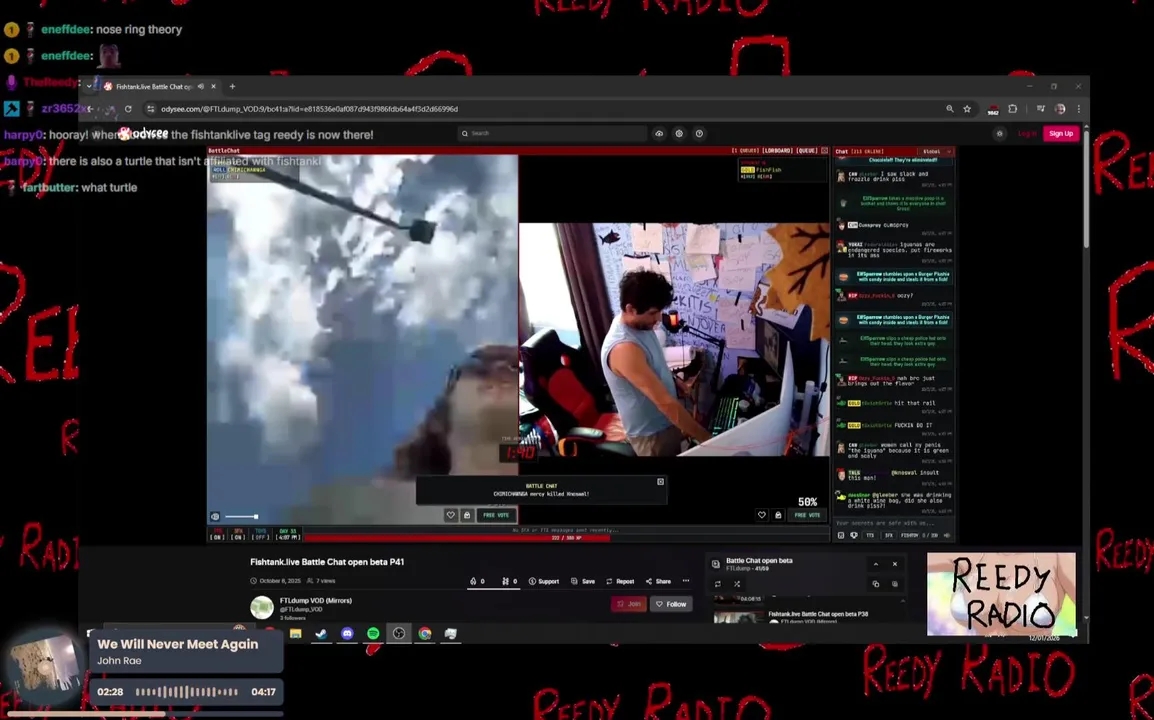
Task: Close the Battle Chat kill notification
Action: click(660, 481)
